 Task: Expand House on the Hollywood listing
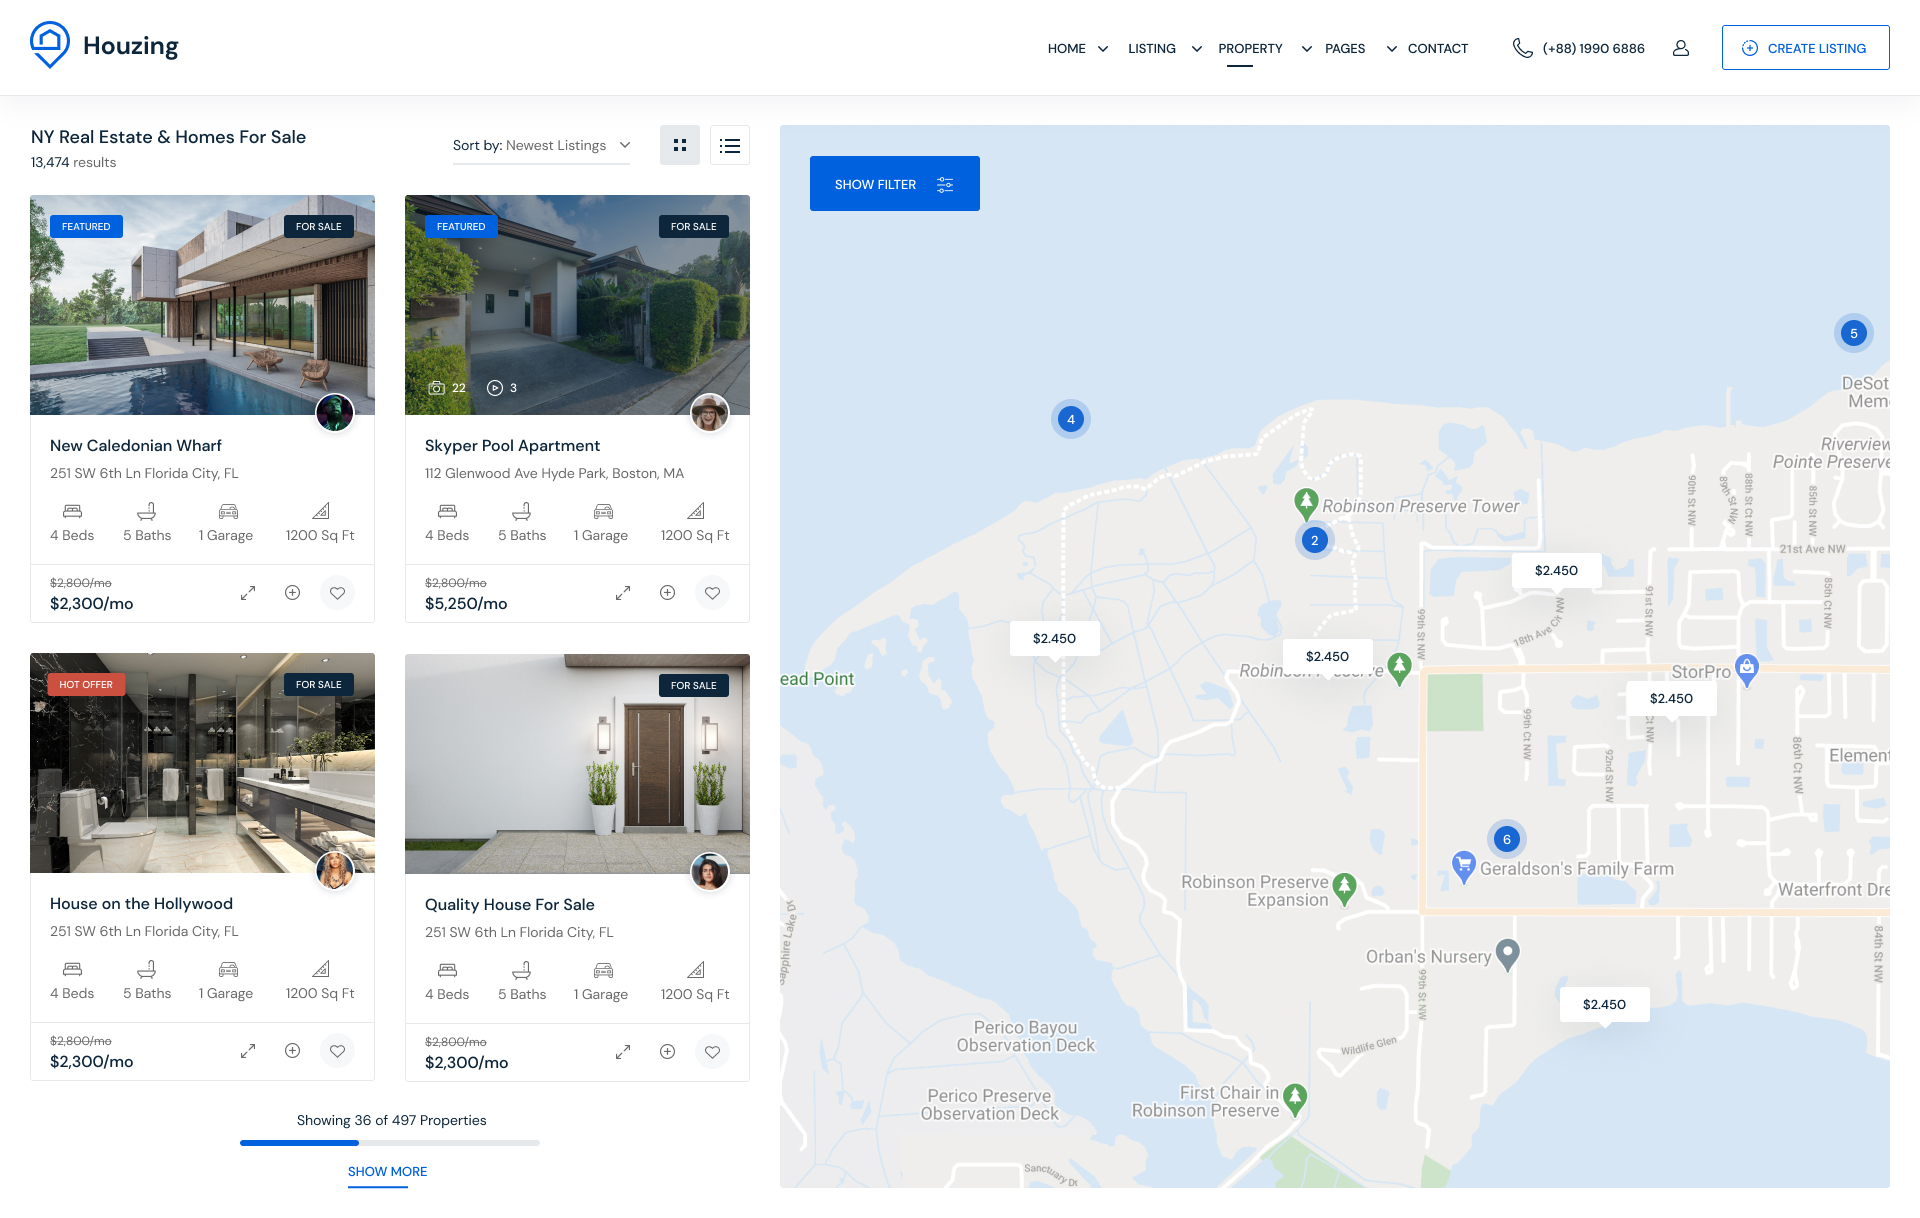248,1051
